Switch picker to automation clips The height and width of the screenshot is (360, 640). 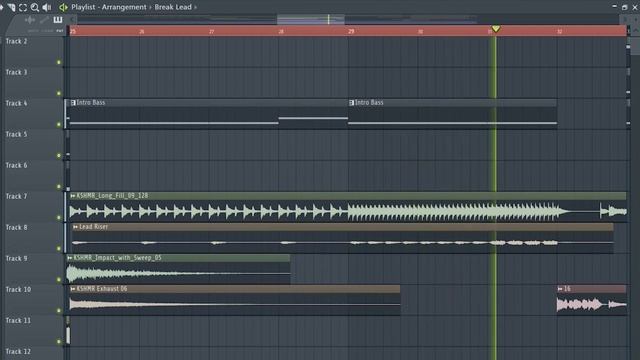point(44,20)
